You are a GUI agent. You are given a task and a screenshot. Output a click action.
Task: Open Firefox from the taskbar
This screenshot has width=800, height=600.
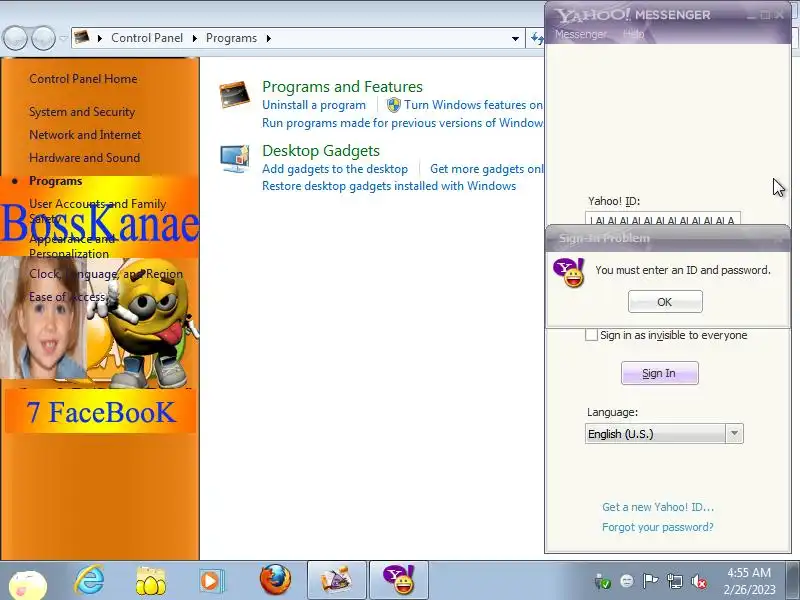pyautogui.click(x=276, y=580)
